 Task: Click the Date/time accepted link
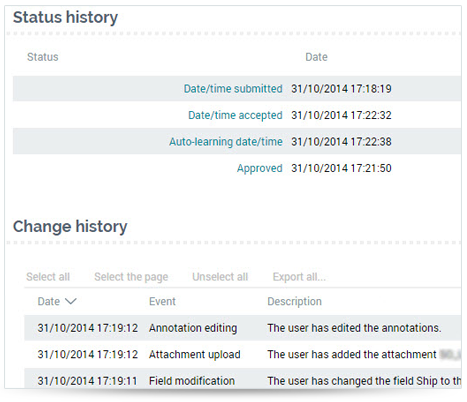(x=235, y=115)
